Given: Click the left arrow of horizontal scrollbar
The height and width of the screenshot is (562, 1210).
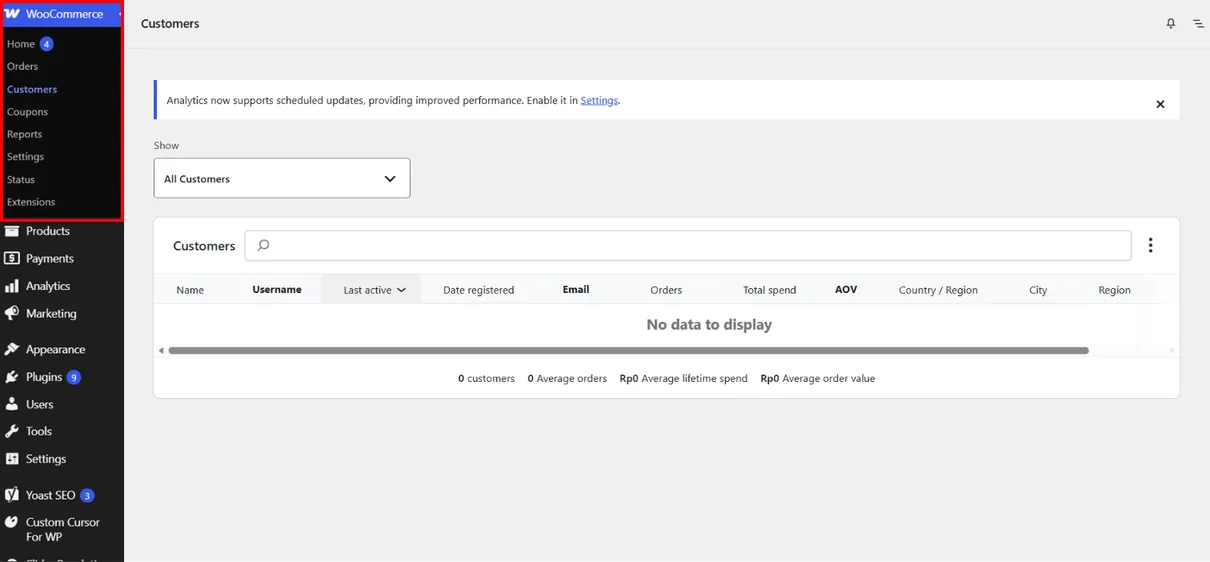Looking at the screenshot, I should point(161,351).
